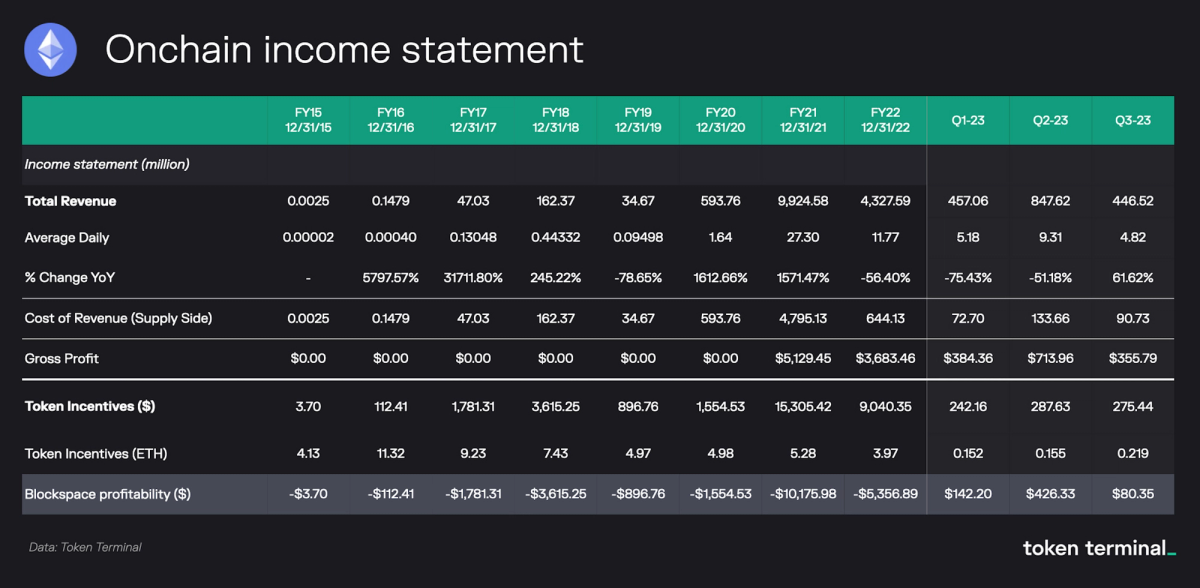Click the Q3-23 column header
Image resolution: width=1200 pixels, height=588 pixels.
(x=1133, y=120)
